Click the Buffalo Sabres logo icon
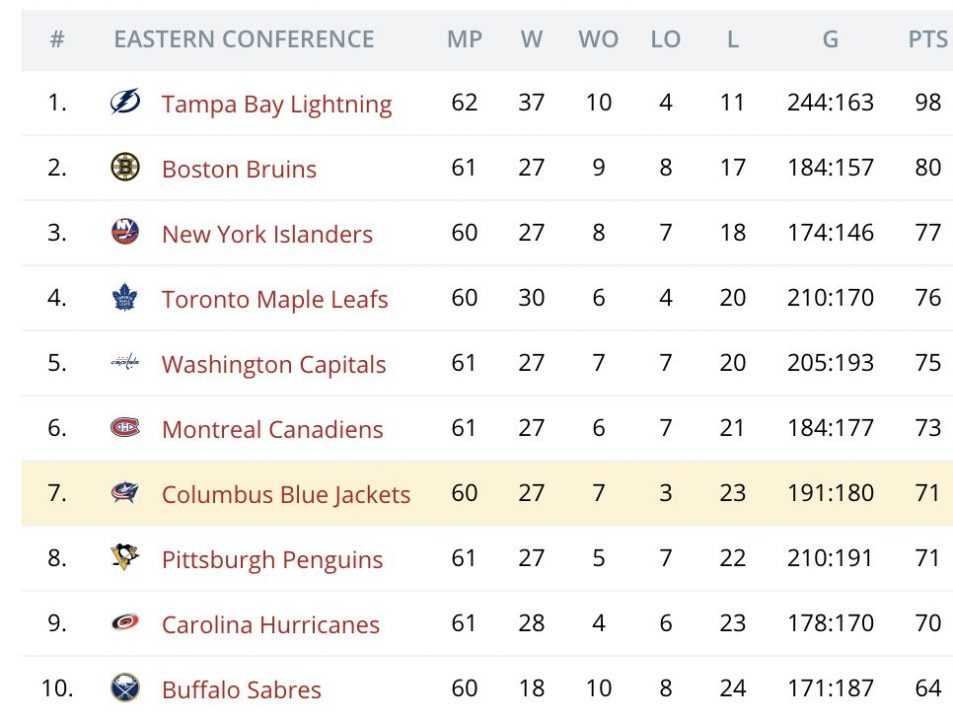 tap(125, 688)
